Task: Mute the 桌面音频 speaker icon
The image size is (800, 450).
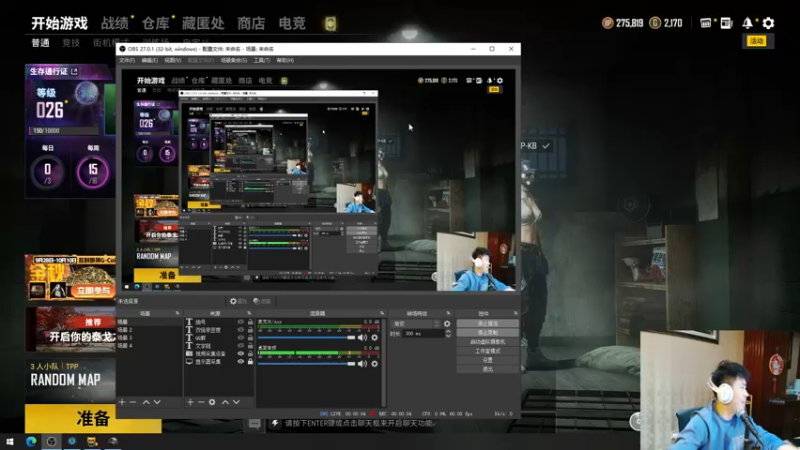Action: coord(362,364)
